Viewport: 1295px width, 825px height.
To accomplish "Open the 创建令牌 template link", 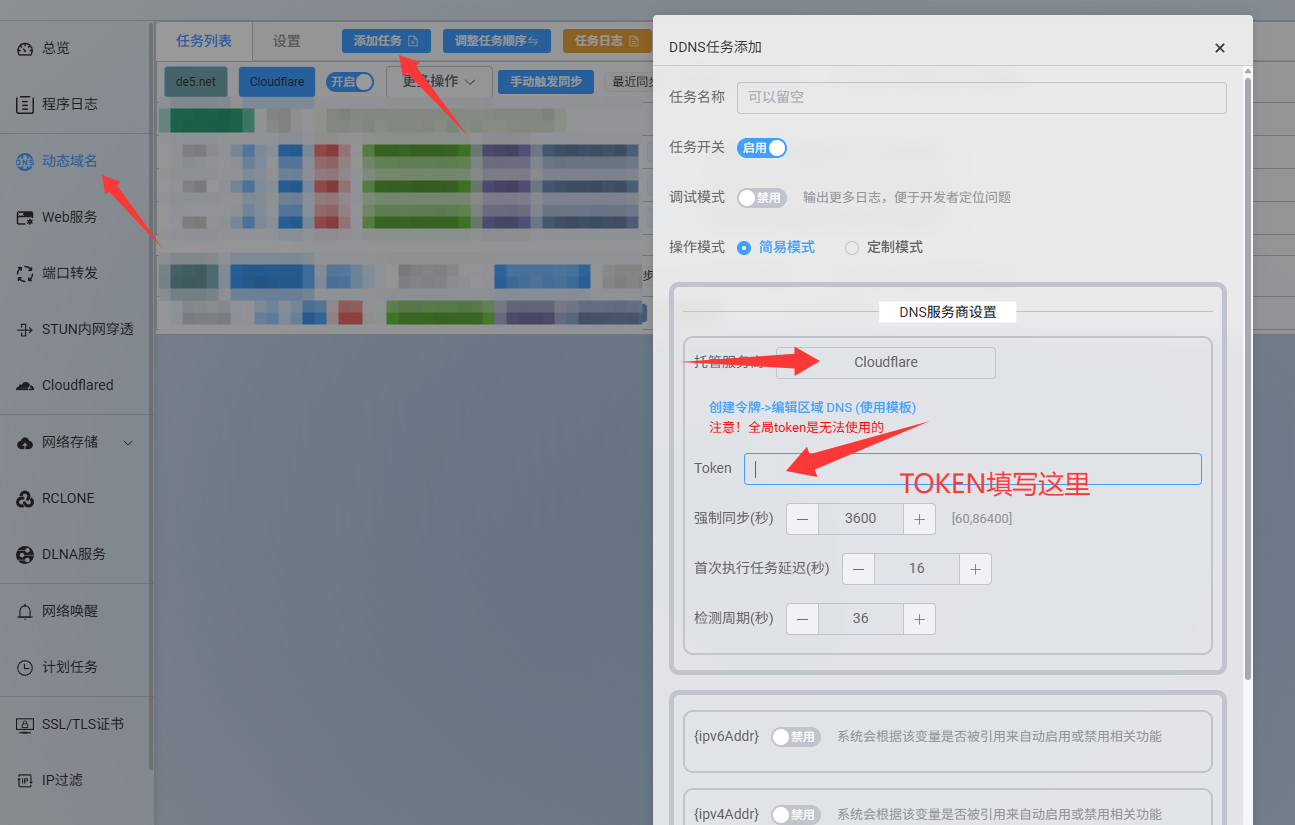I will (x=812, y=407).
